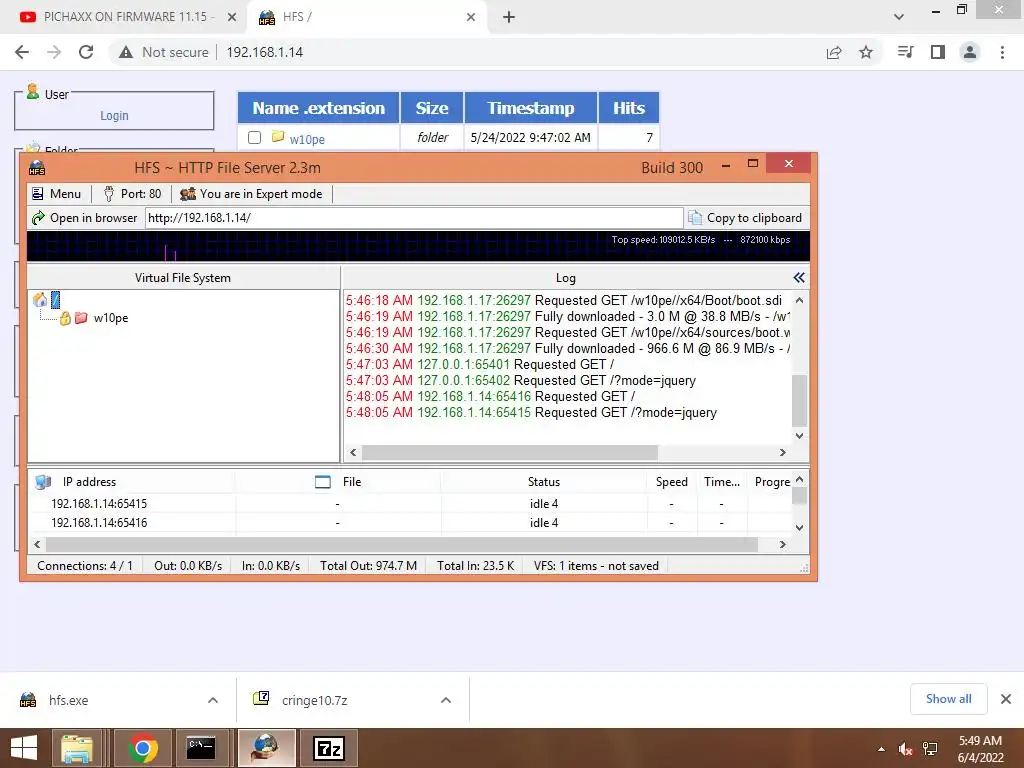Click the HFS title bar icon
Viewport: 1024px width, 768px height.
coord(37,168)
